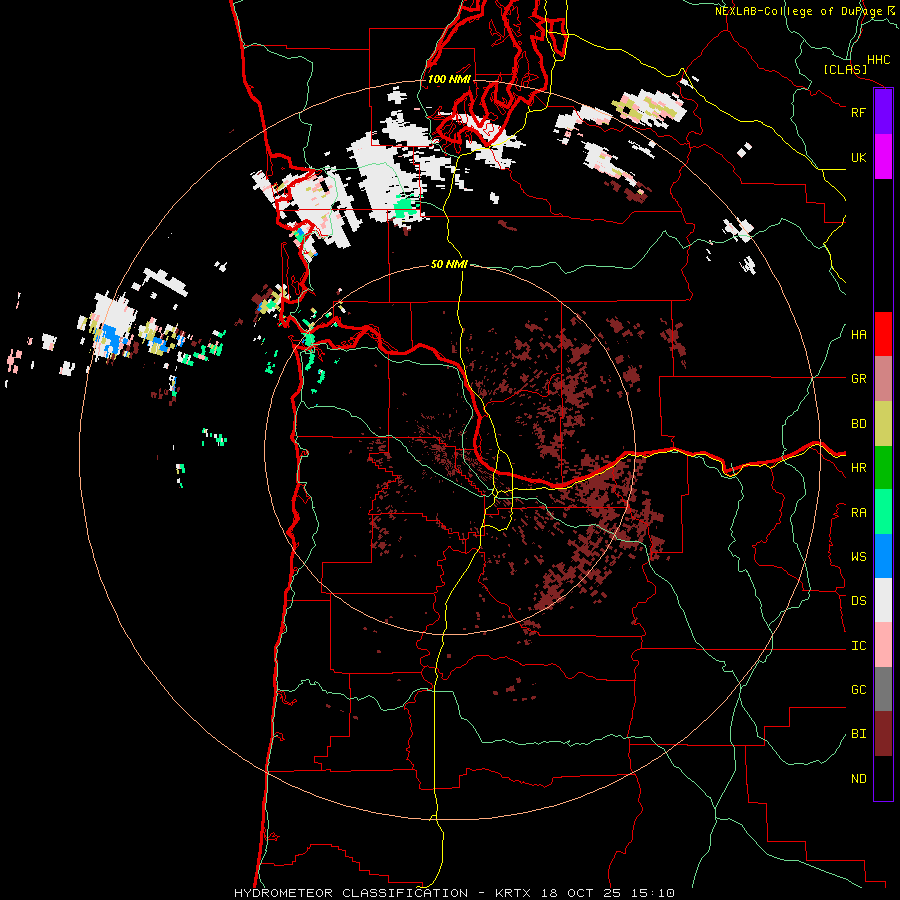Click the WS legend label
The image size is (900, 900).
858,556
